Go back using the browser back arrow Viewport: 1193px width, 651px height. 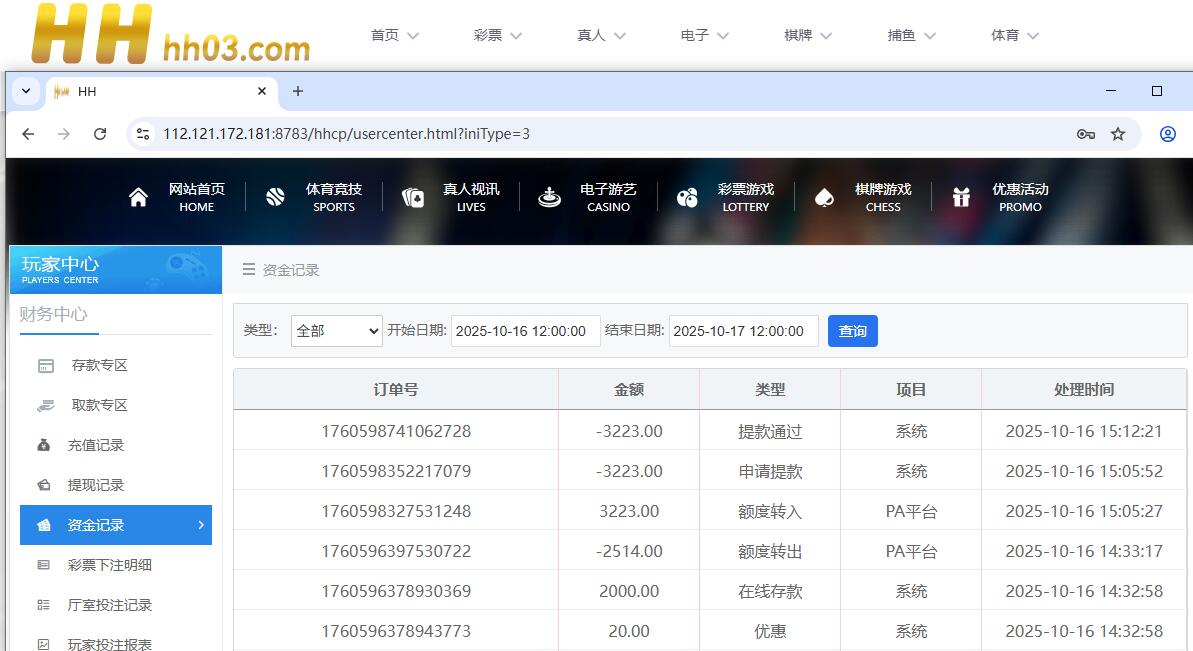click(28, 134)
